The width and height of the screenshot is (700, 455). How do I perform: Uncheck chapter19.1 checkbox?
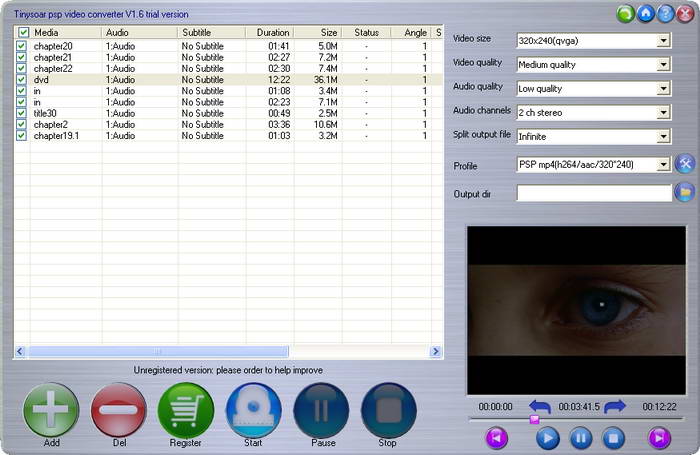click(x=21, y=135)
